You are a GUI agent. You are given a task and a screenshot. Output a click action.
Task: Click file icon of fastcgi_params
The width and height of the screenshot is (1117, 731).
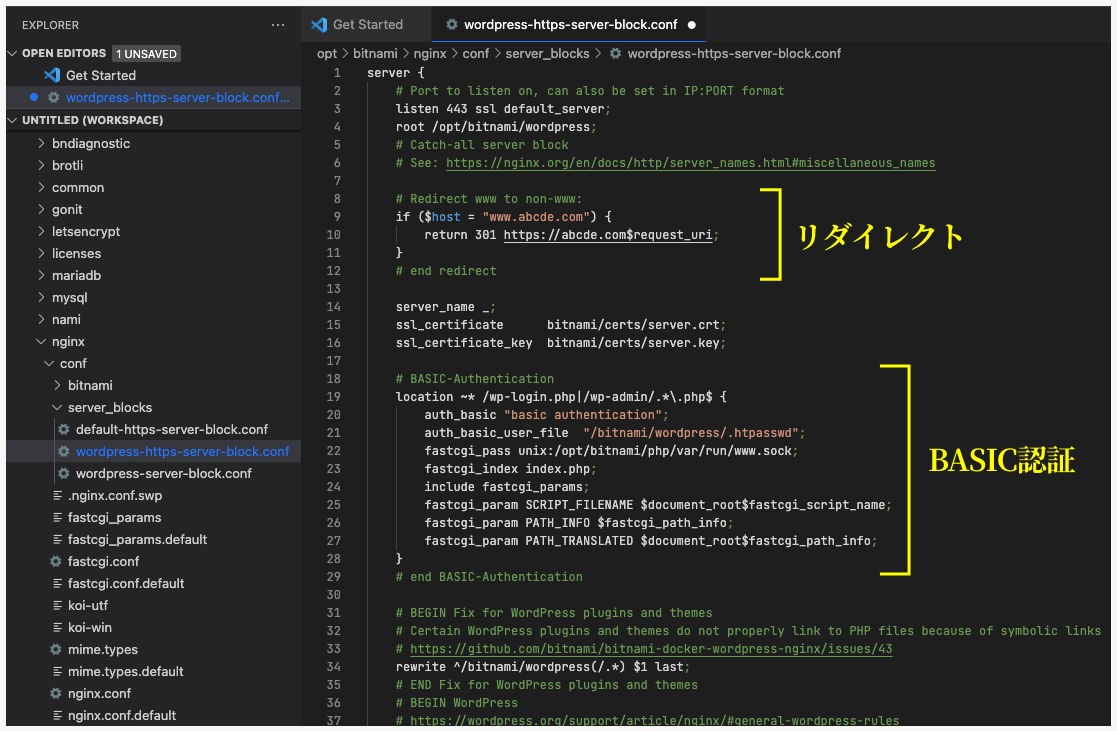pos(58,517)
